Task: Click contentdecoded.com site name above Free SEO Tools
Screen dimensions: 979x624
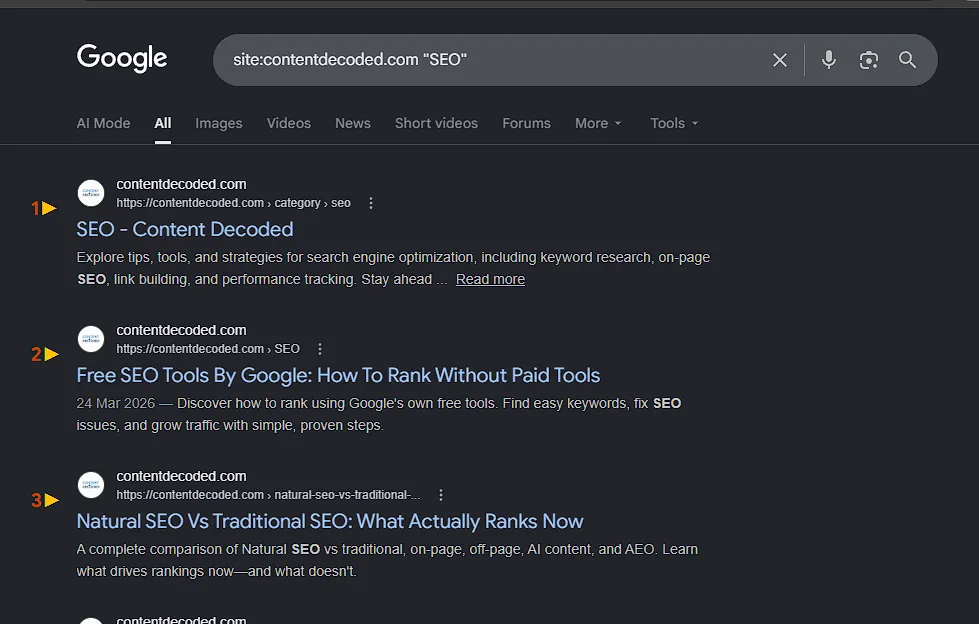Action: [181, 330]
